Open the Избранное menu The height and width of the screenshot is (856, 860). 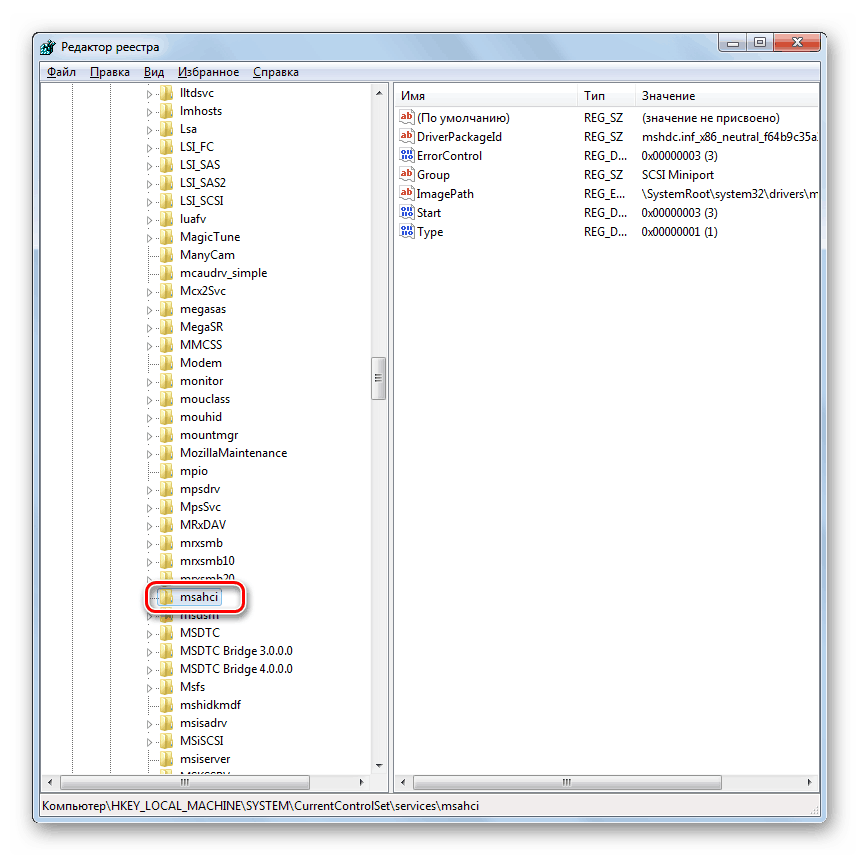click(x=208, y=72)
